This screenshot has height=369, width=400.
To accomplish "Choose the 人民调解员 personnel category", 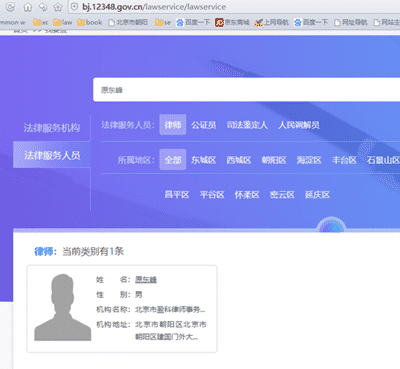I will click(299, 125).
